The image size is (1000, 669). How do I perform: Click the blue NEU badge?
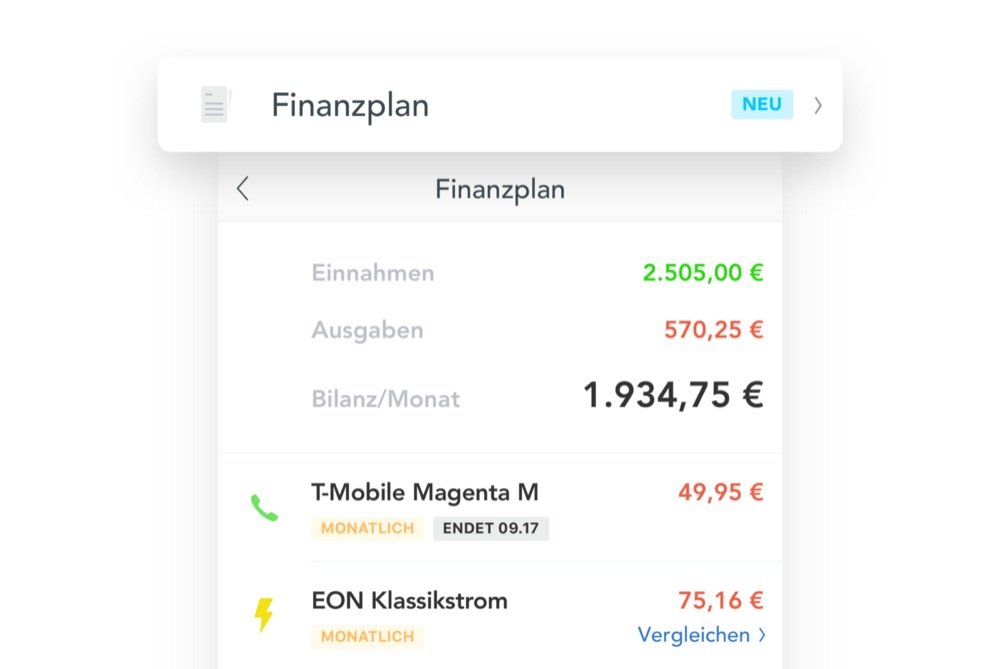point(762,105)
